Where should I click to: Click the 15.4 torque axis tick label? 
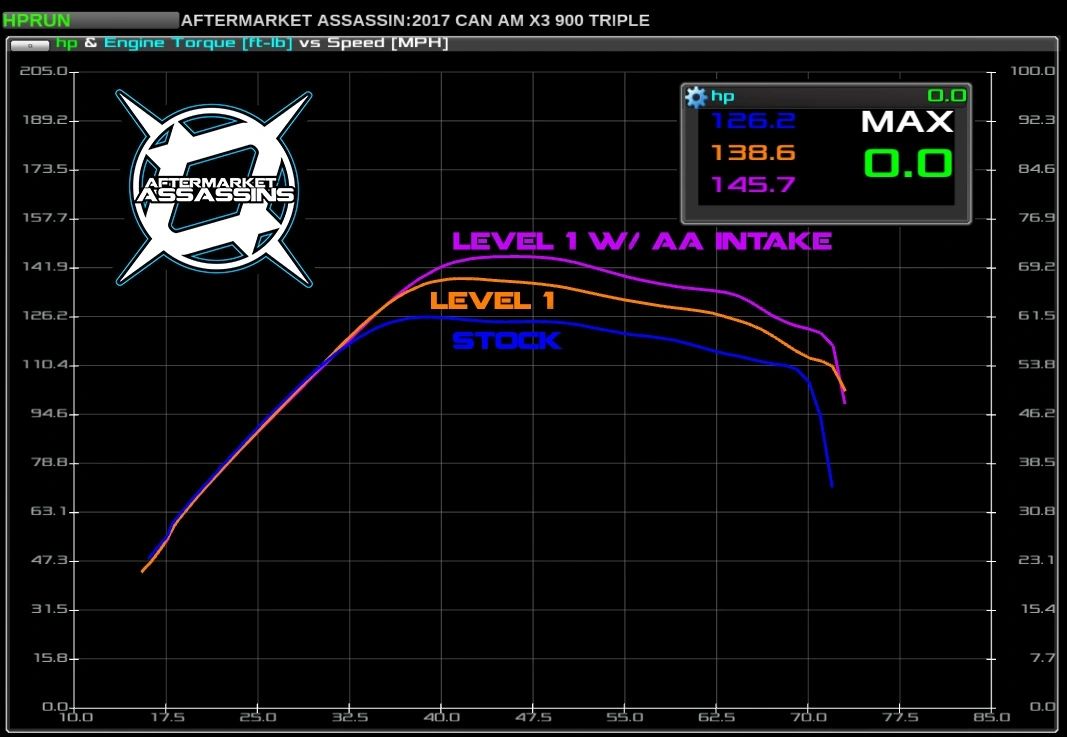click(1038, 608)
